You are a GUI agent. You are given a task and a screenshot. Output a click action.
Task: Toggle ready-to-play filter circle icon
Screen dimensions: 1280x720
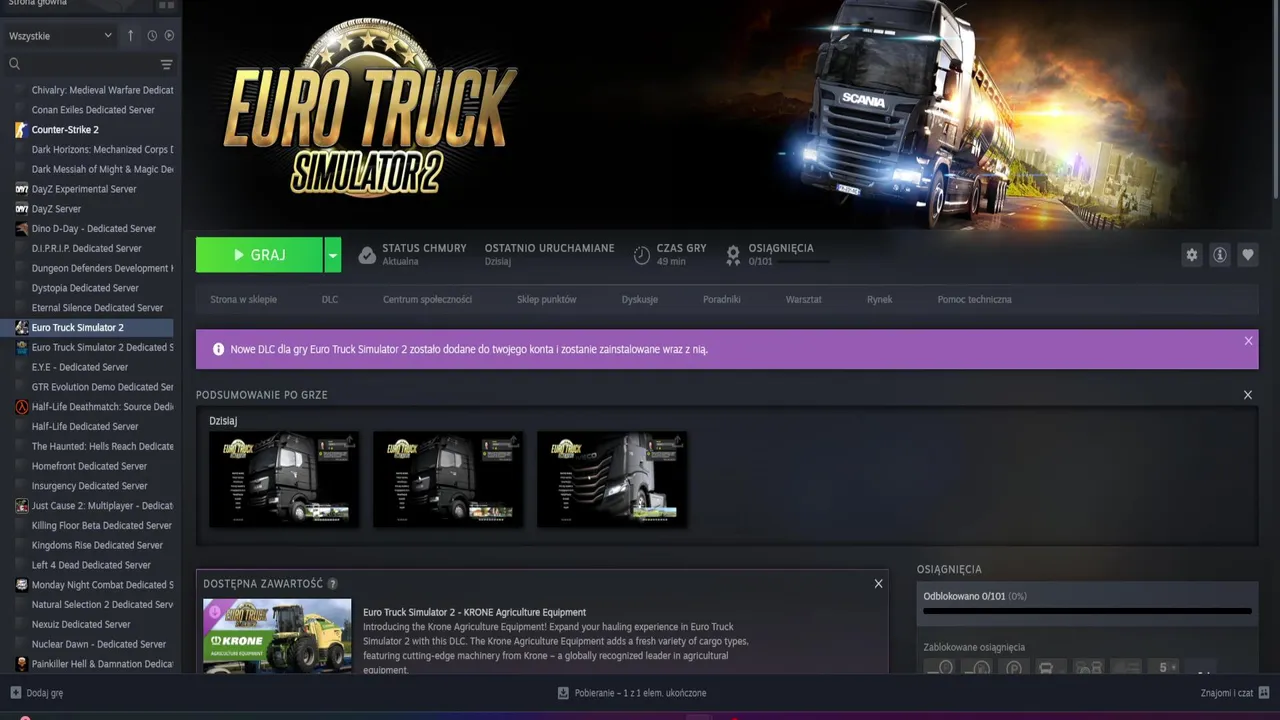tap(169, 35)
